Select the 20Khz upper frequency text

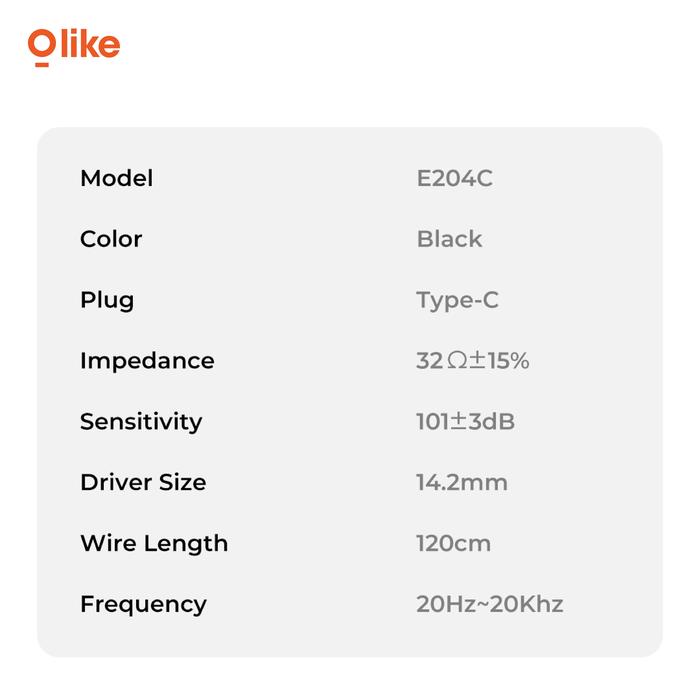tap(529, 604)
